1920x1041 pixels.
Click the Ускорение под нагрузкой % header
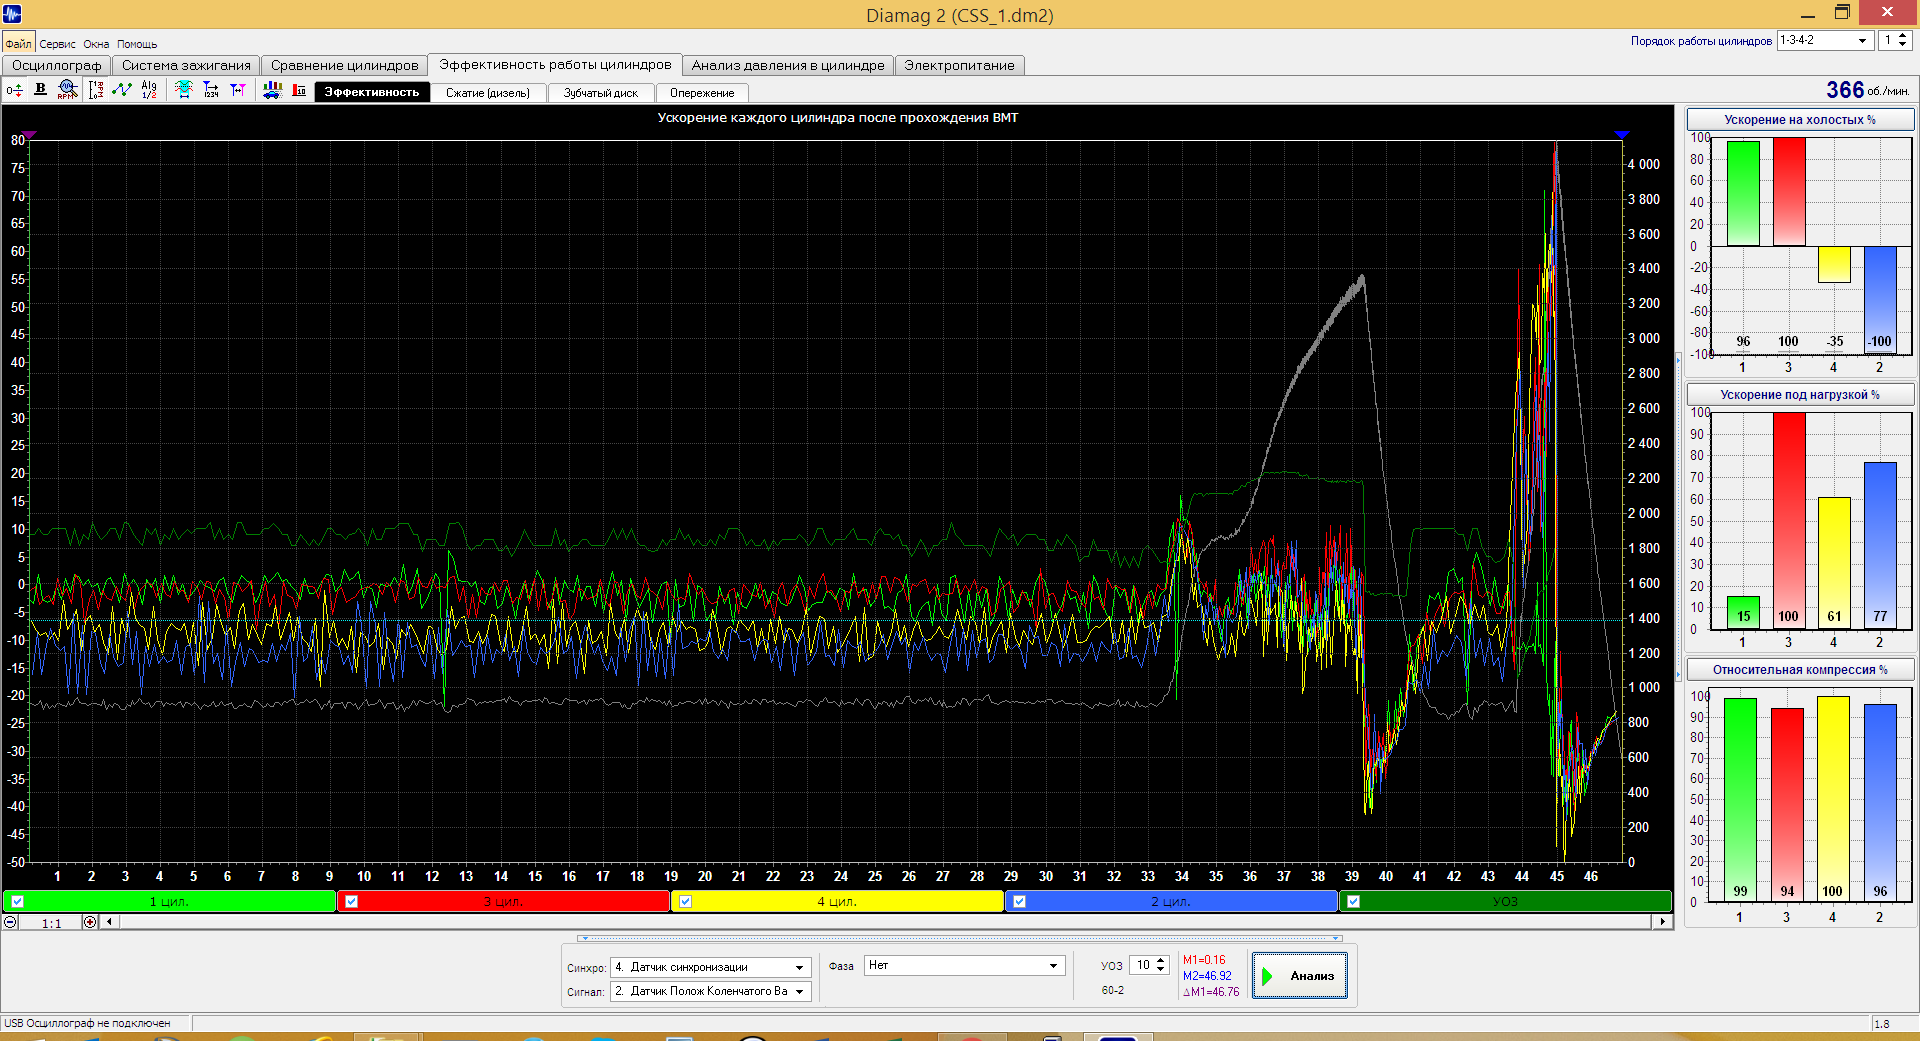coord(1800,394)
